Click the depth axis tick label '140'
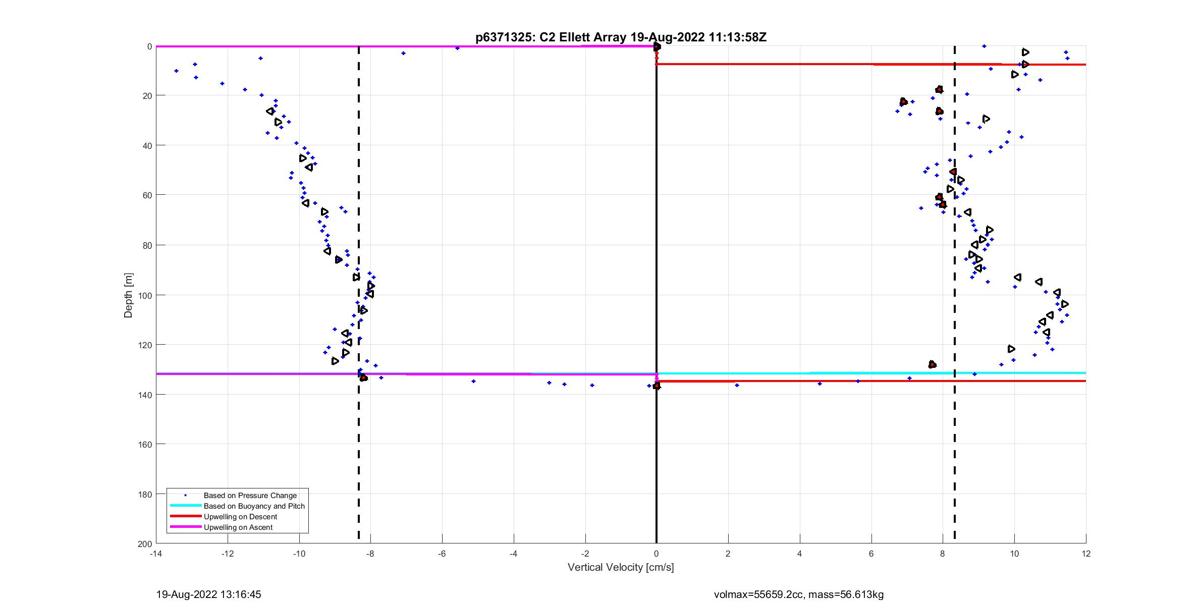The image size is (1200, 611). point(144,394)
